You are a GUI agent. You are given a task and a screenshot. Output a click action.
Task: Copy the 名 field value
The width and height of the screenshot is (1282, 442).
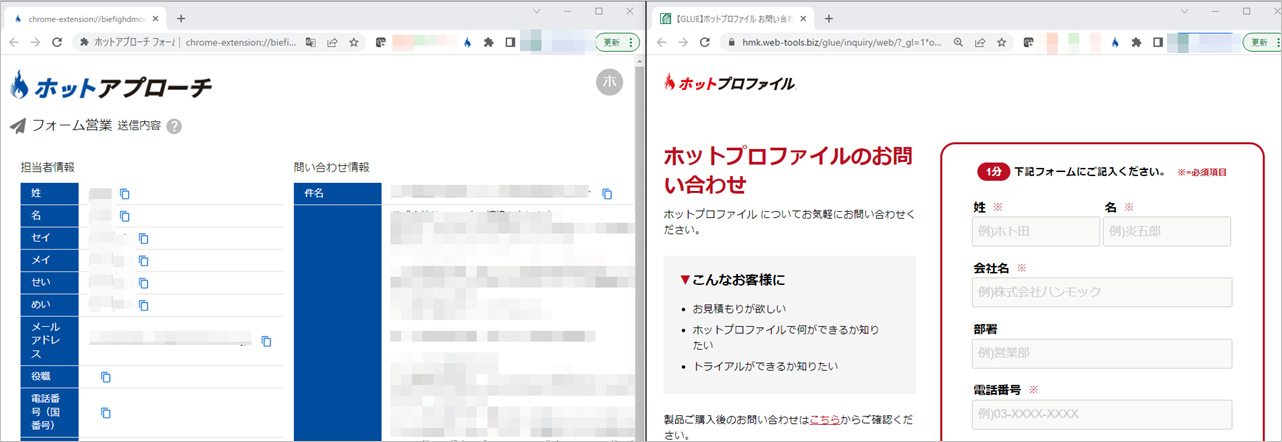(x=125, y=216)
